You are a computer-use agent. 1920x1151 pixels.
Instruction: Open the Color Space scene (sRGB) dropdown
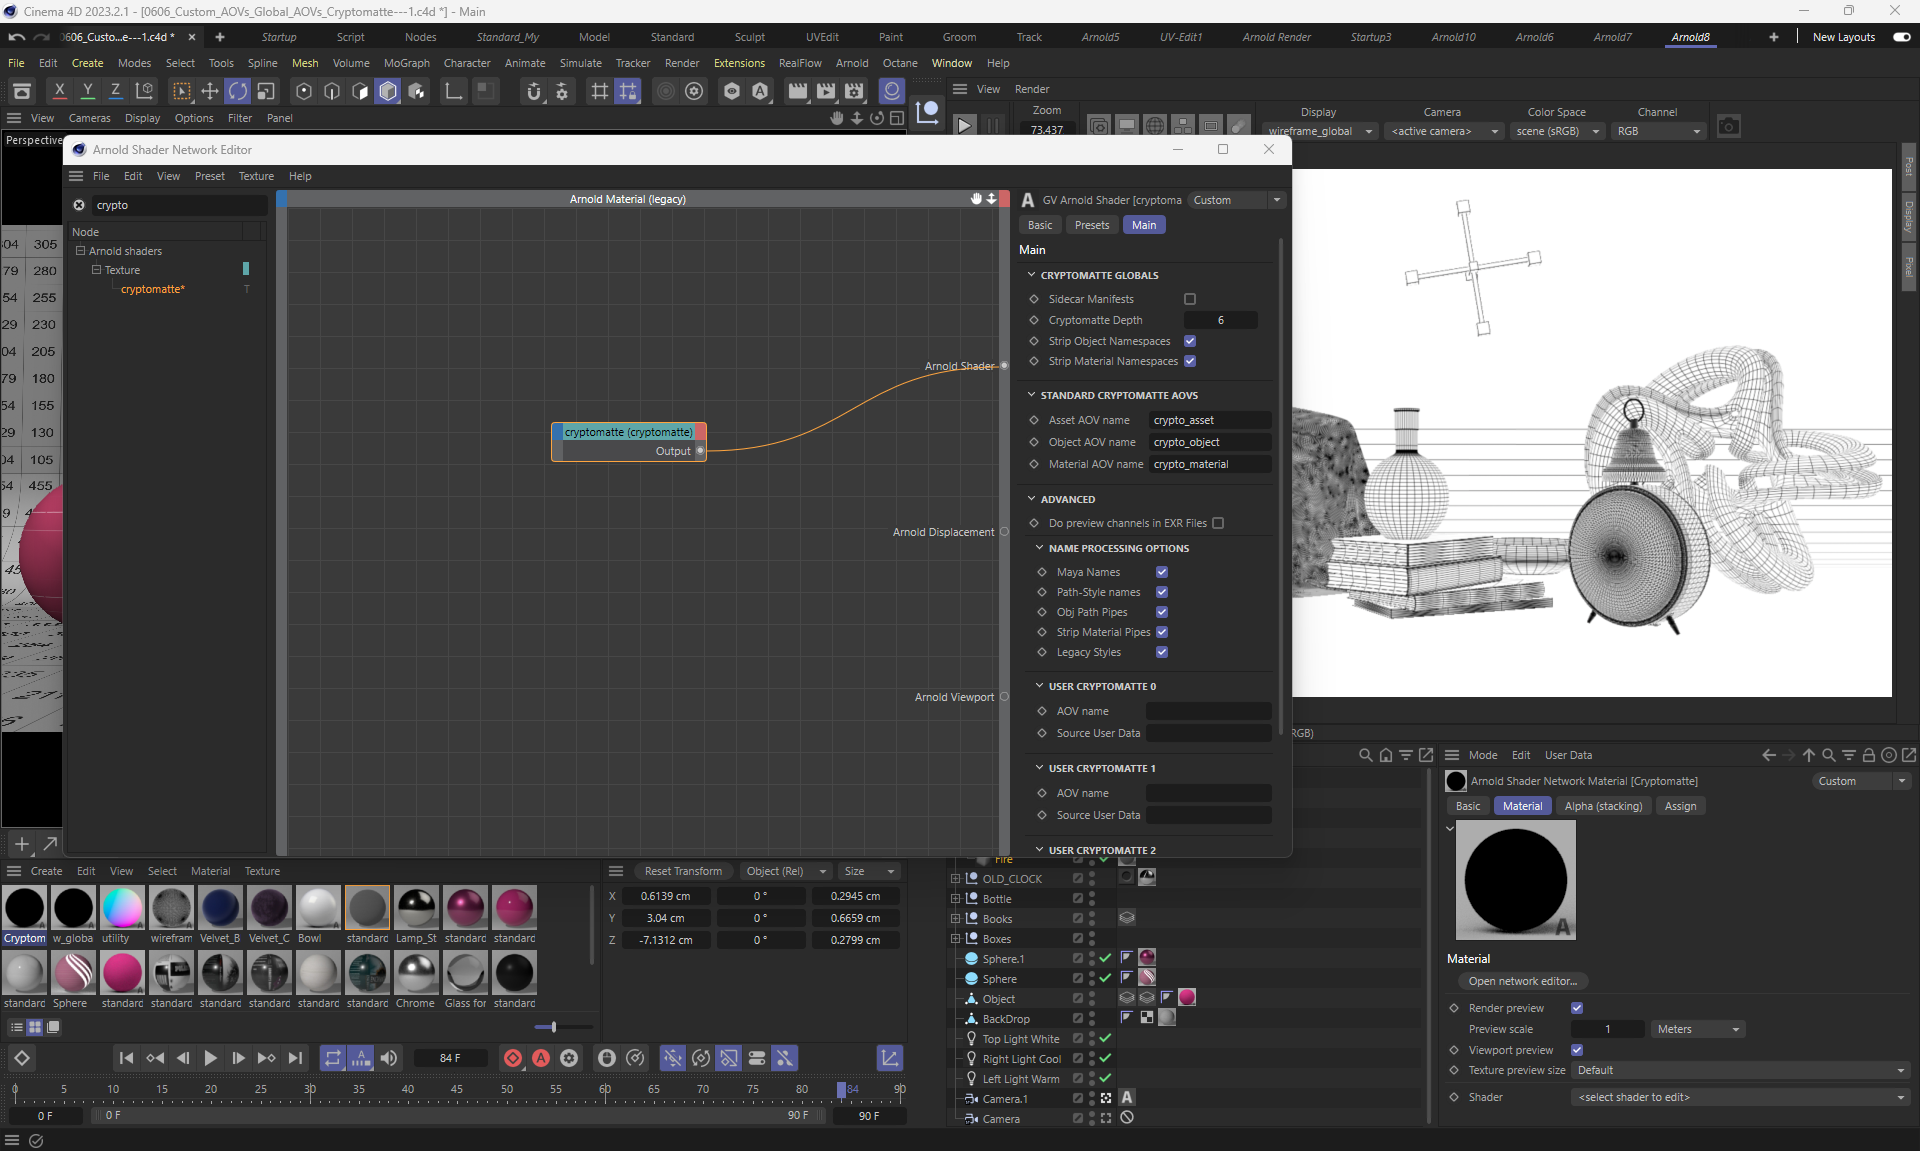[1556, 131]
